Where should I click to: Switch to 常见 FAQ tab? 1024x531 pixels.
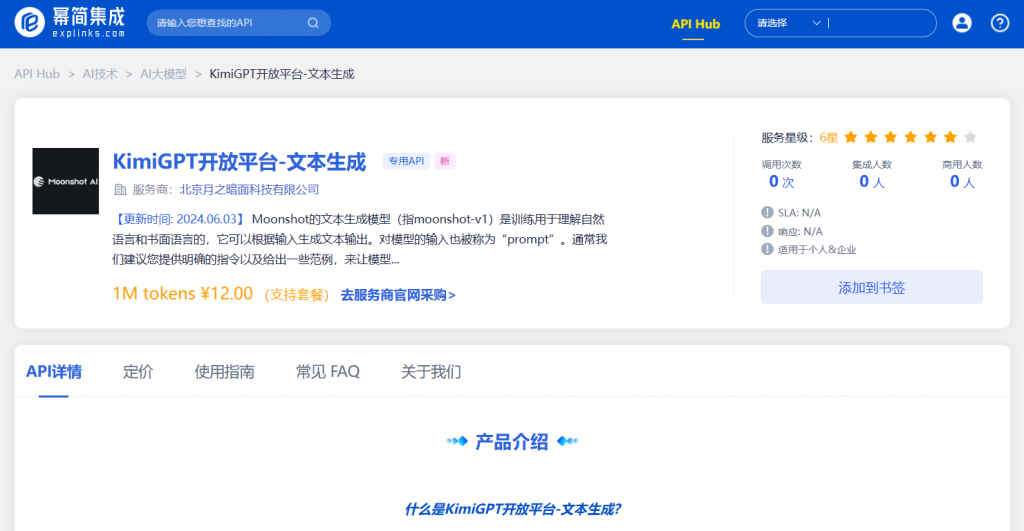tap(328, 372)
